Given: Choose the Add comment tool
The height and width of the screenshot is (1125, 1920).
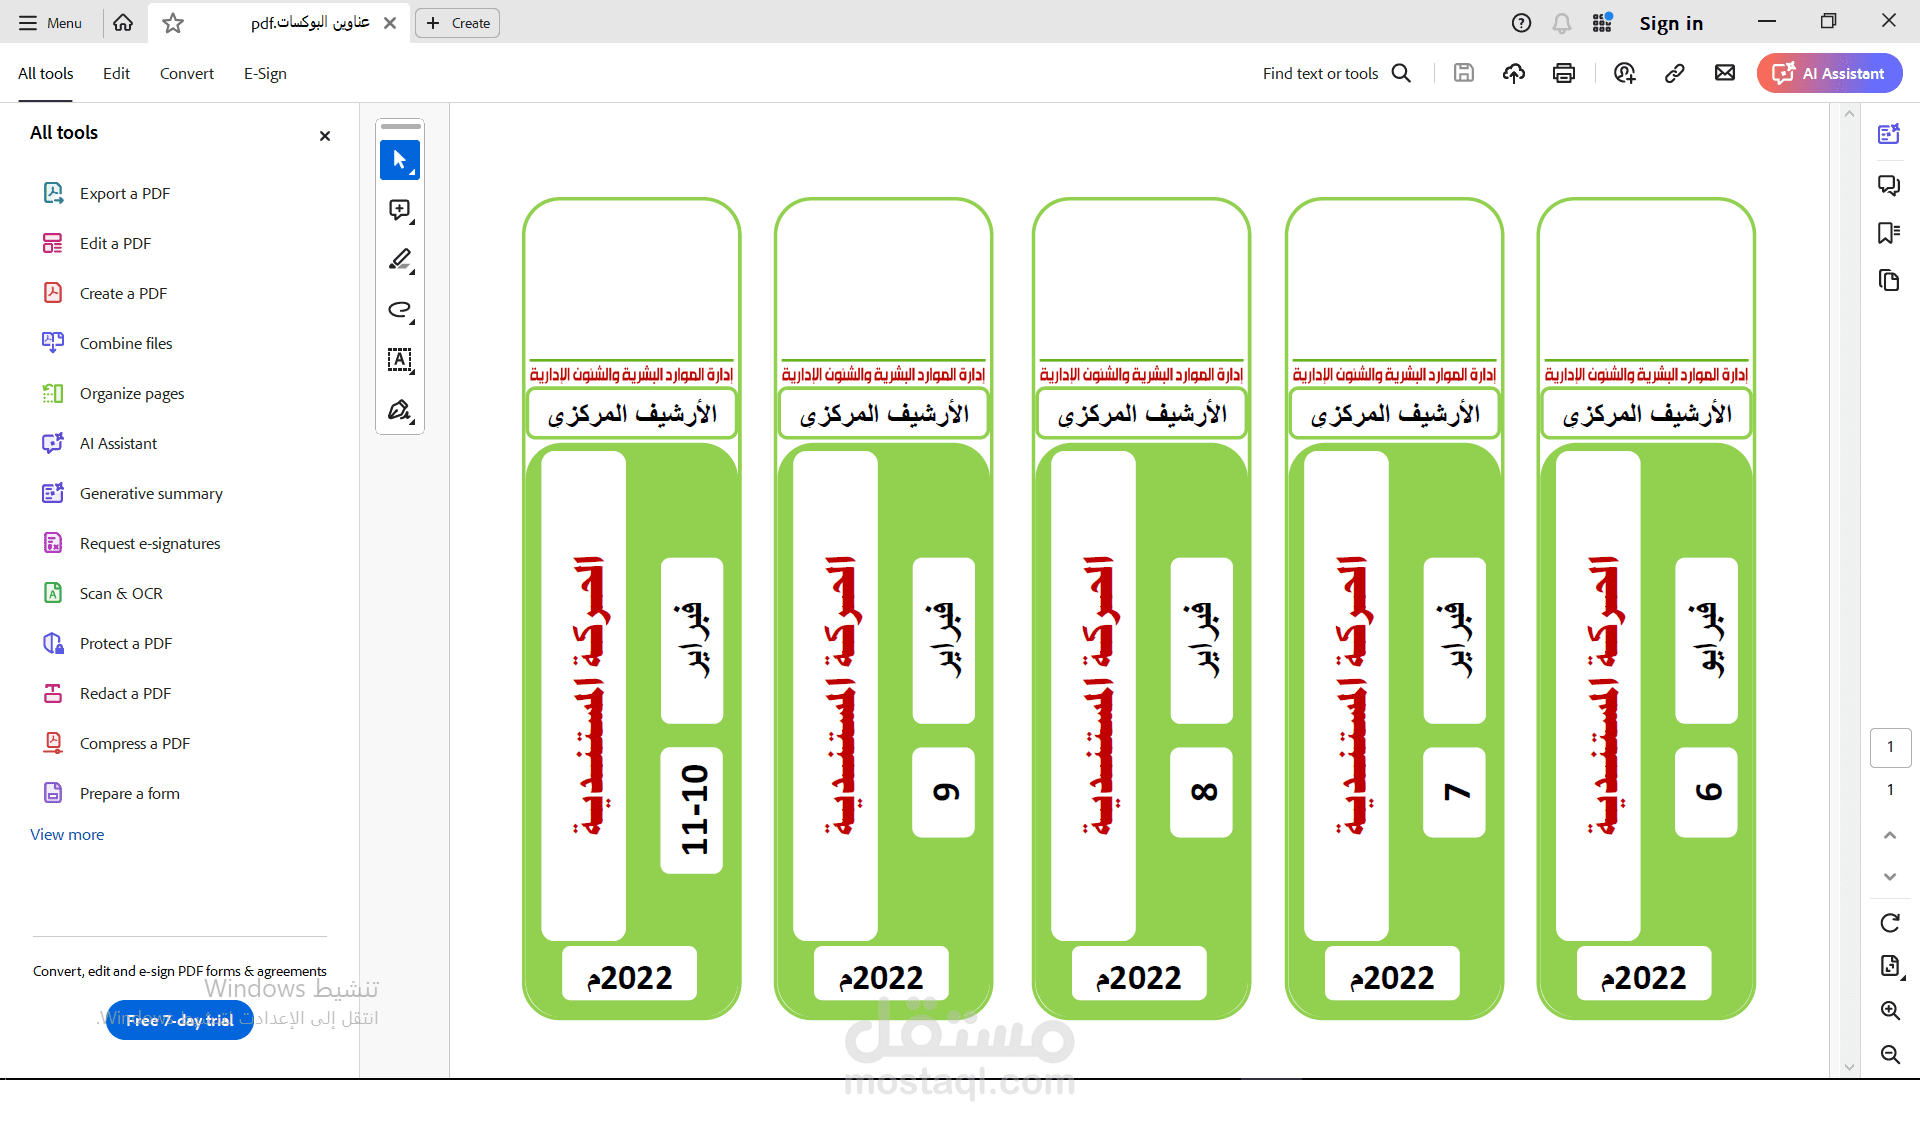Looking at the screenshot, I should [400, 210].
